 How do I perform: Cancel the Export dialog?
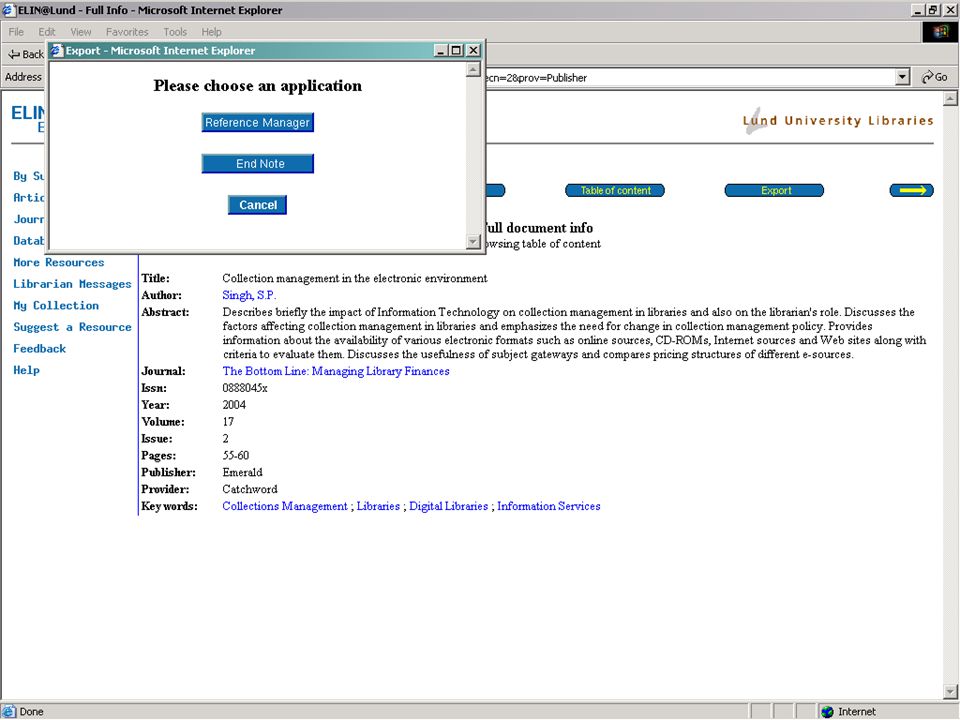point(257,205)
